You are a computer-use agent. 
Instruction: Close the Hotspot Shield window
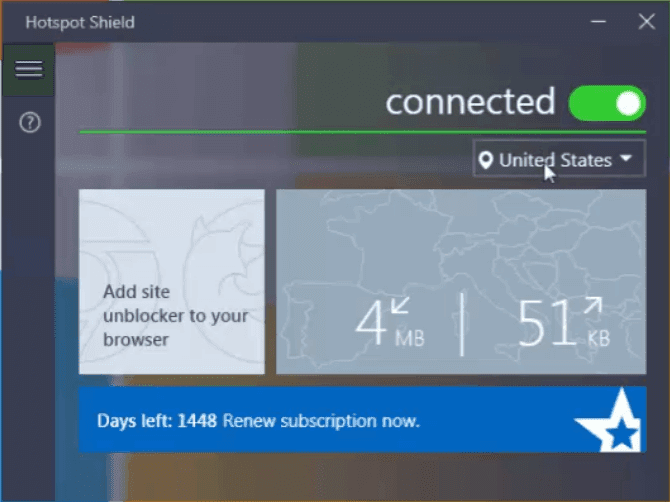(646, 21)
